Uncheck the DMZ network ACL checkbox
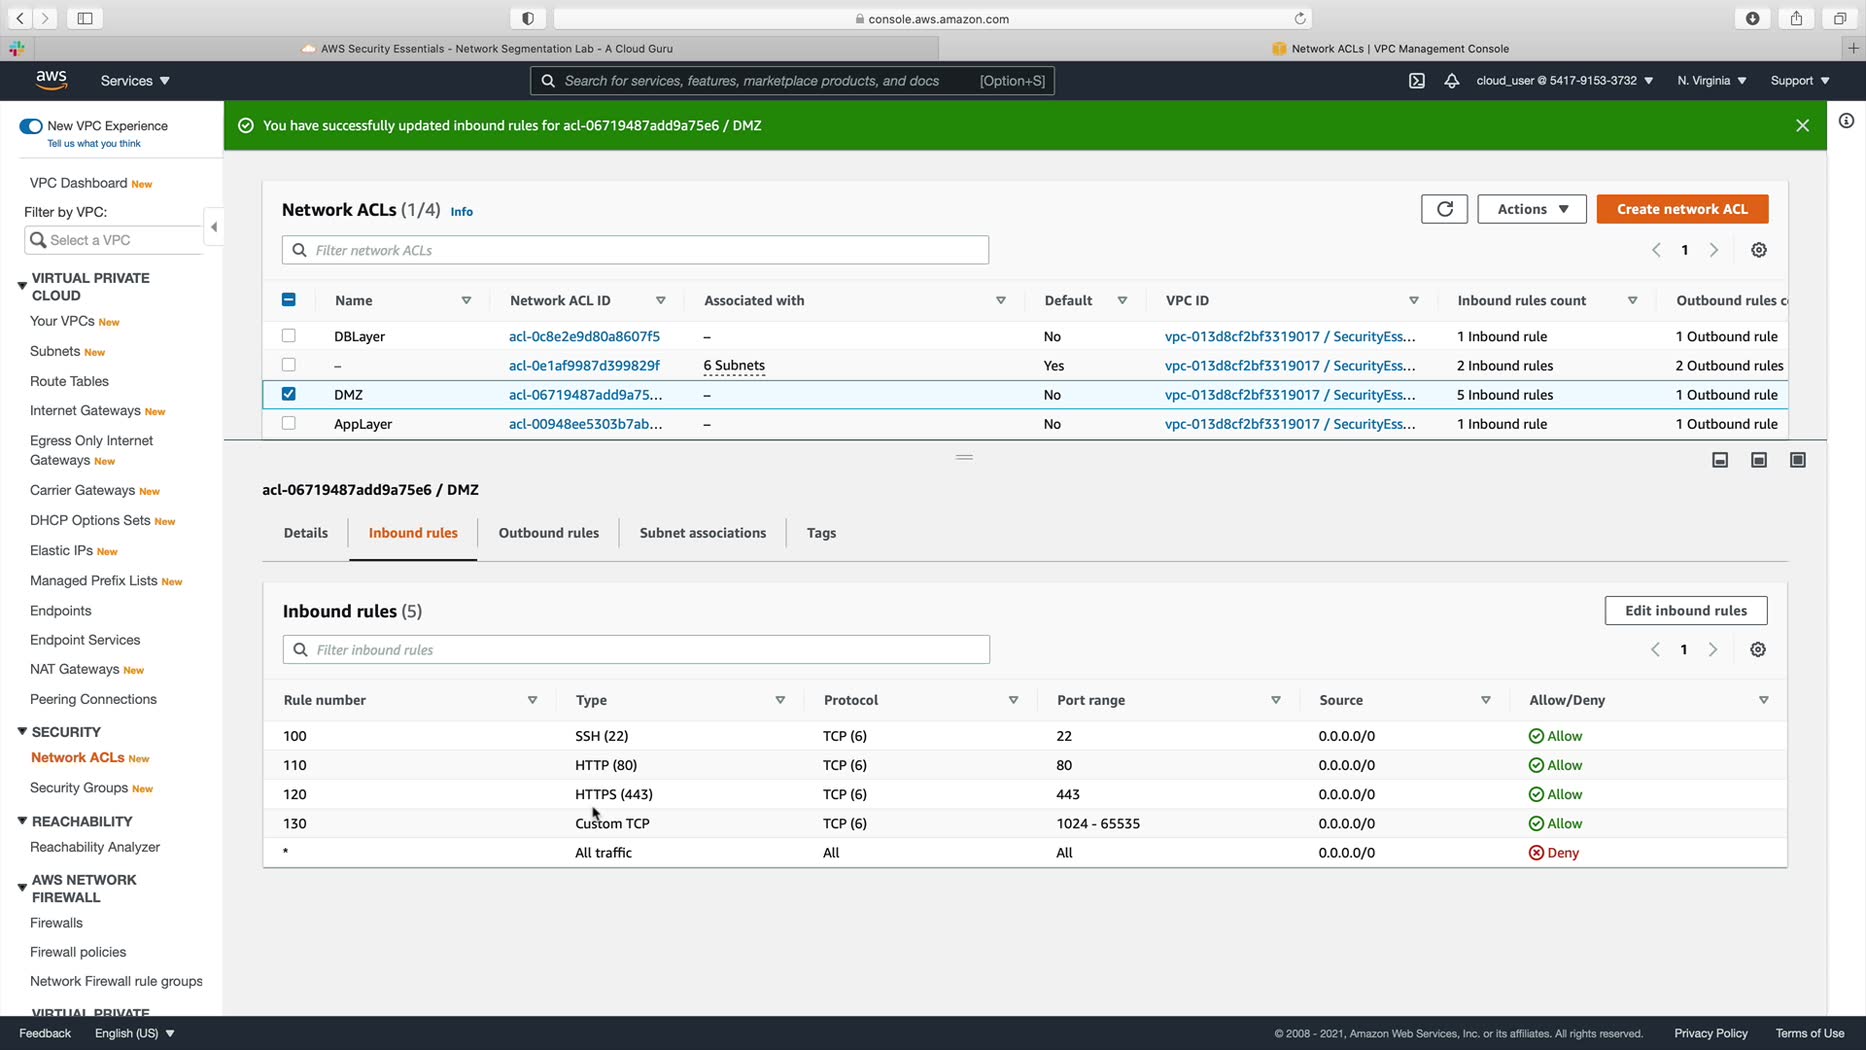Viewport: 1866px width, 1050px height. (x=289, y=394)
